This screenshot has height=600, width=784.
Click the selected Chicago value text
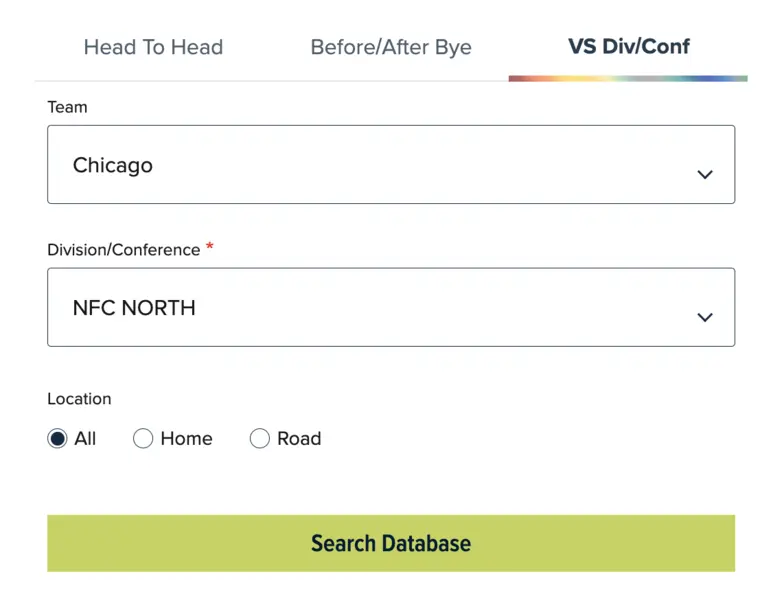pyautogui.click(x=113, y=165)
